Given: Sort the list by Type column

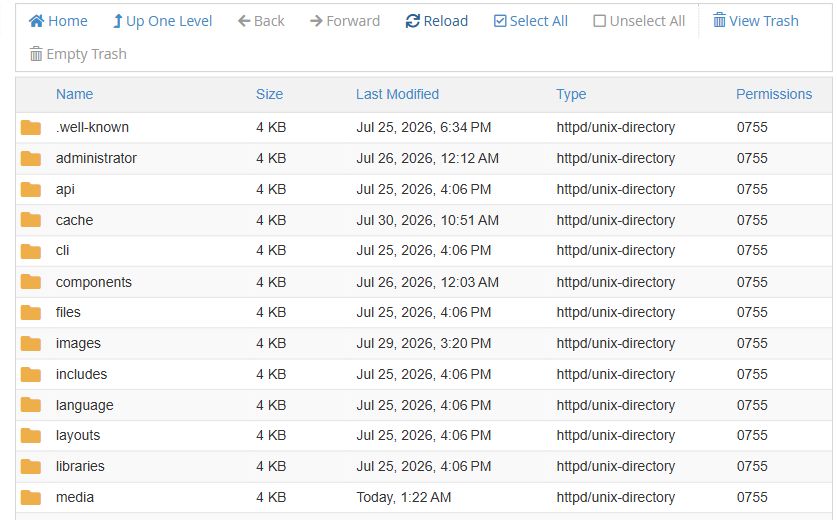Looking at the screenshot, I should 571,94.
